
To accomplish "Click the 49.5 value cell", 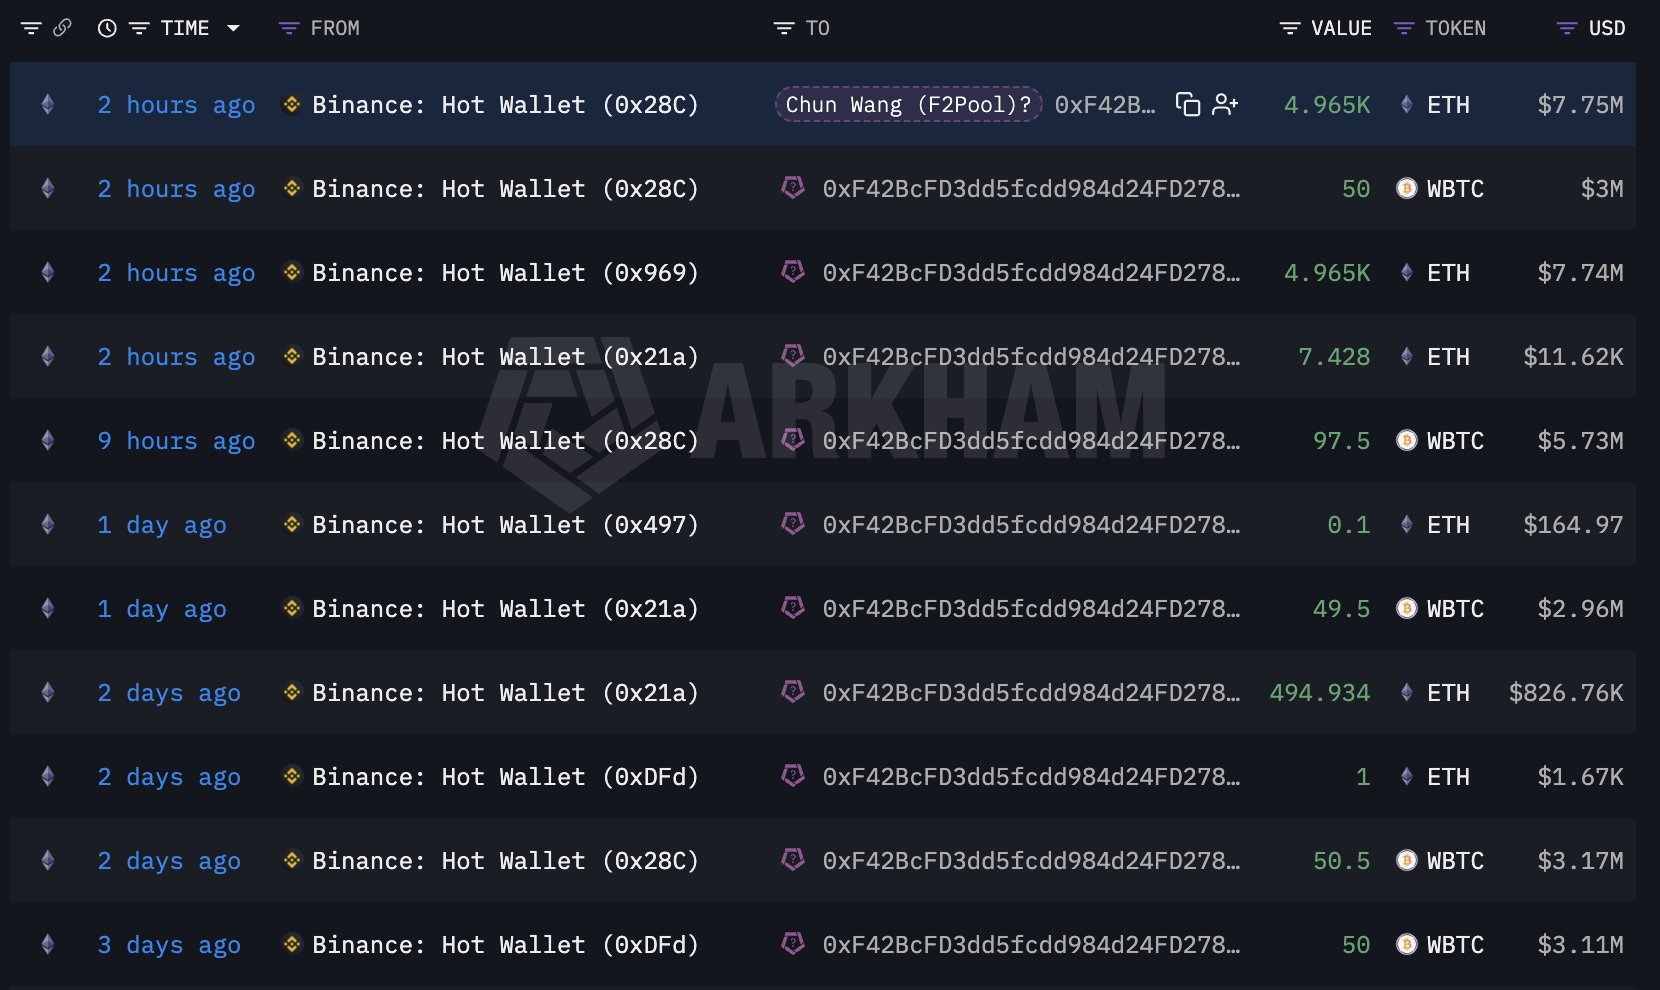I will coord(1342,609).
